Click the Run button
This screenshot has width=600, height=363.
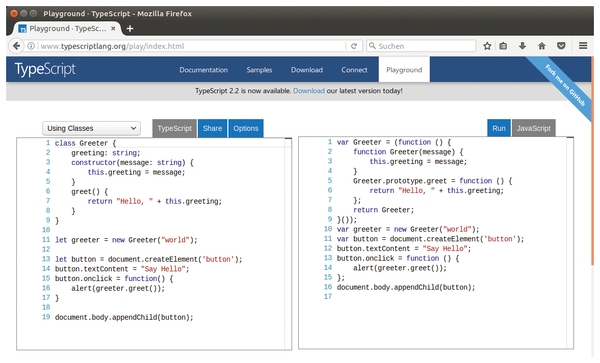pos(499,129)
